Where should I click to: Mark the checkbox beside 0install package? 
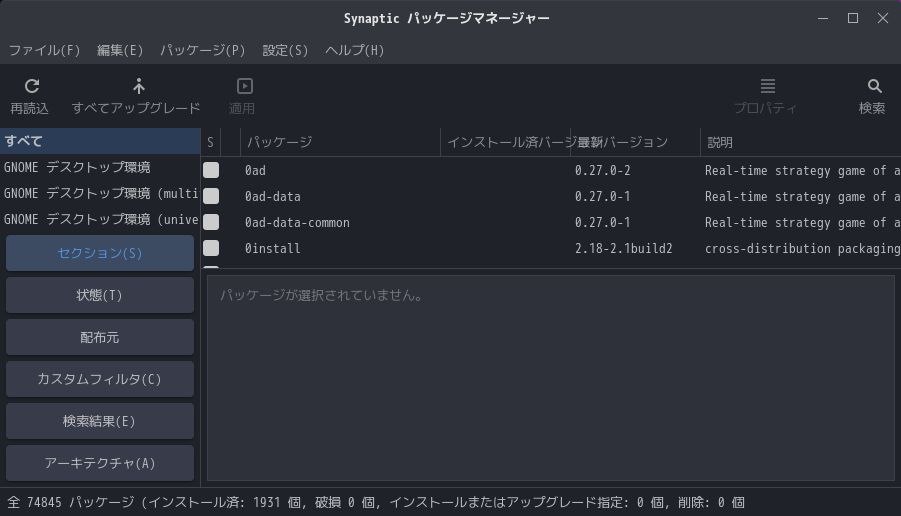(211, 249)
